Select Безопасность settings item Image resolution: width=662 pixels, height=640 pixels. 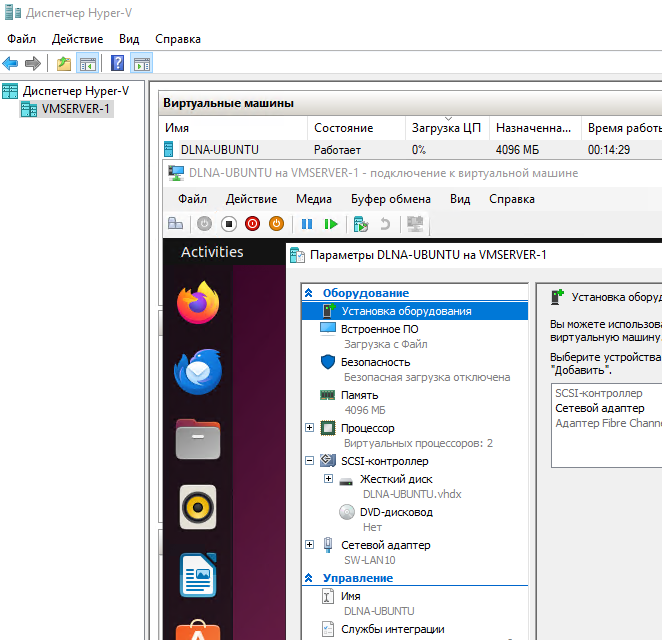[375, 362]
